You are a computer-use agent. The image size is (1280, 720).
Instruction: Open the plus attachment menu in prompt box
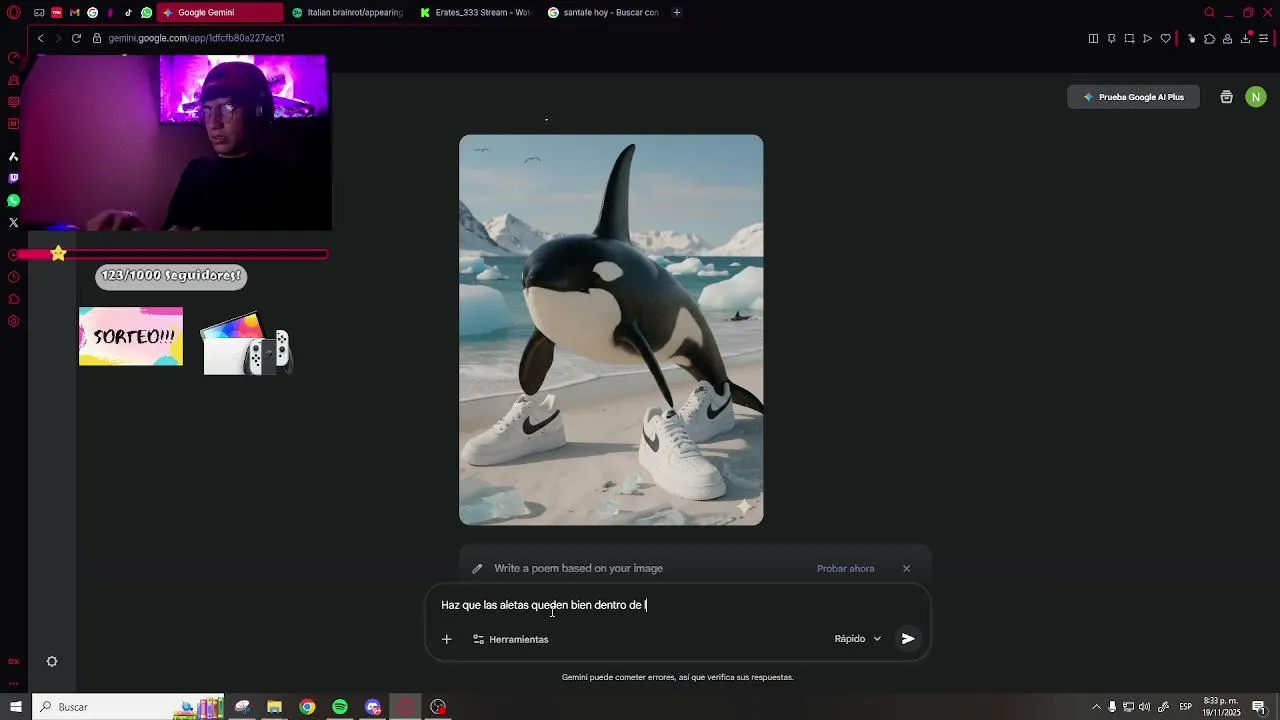click(447, 639)
